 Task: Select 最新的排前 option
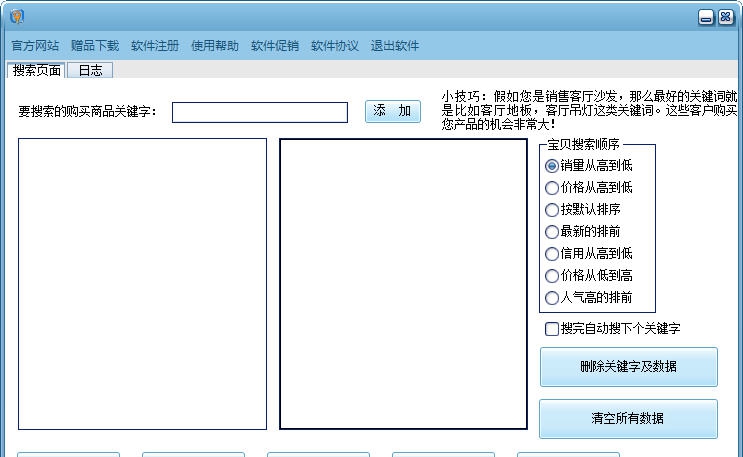583,232
